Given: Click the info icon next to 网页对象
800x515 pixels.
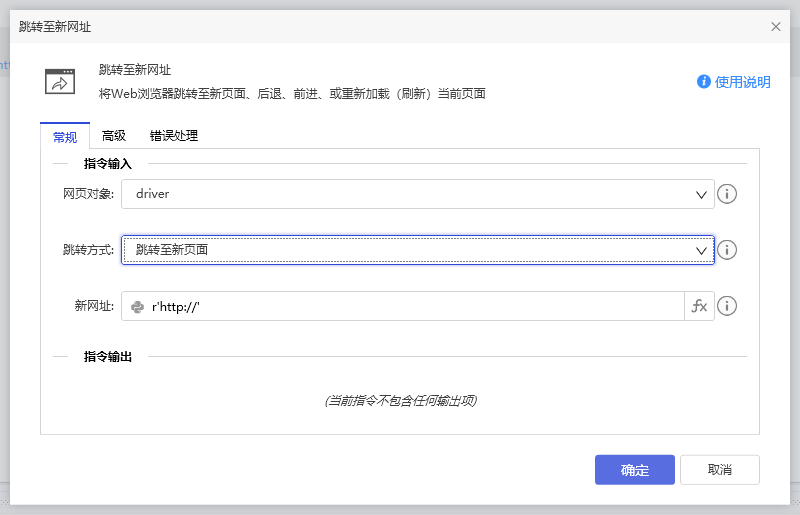Looking at the screenshot, I should (x=728, y=194).
